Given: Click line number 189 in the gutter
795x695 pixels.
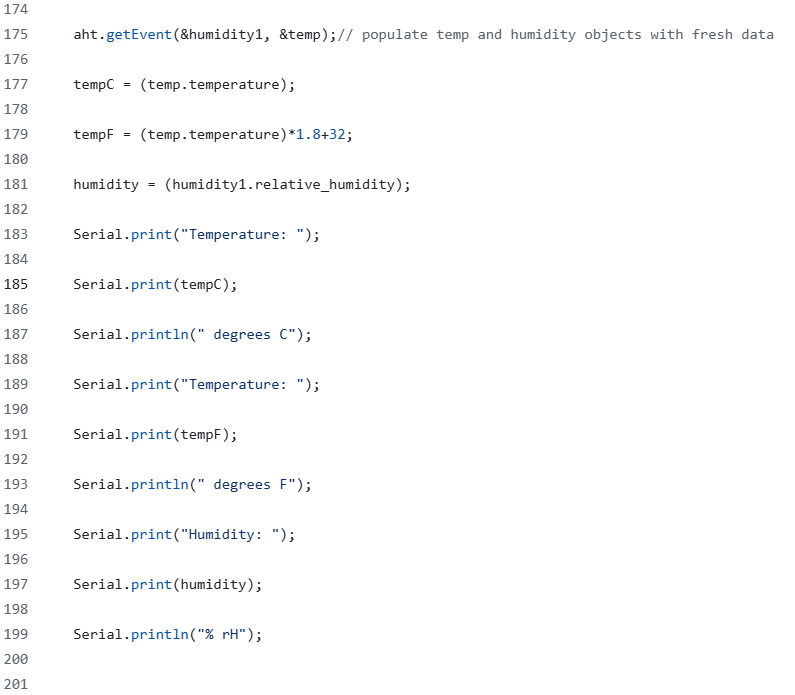Looking at the screenshot, I should click(16, 384).
